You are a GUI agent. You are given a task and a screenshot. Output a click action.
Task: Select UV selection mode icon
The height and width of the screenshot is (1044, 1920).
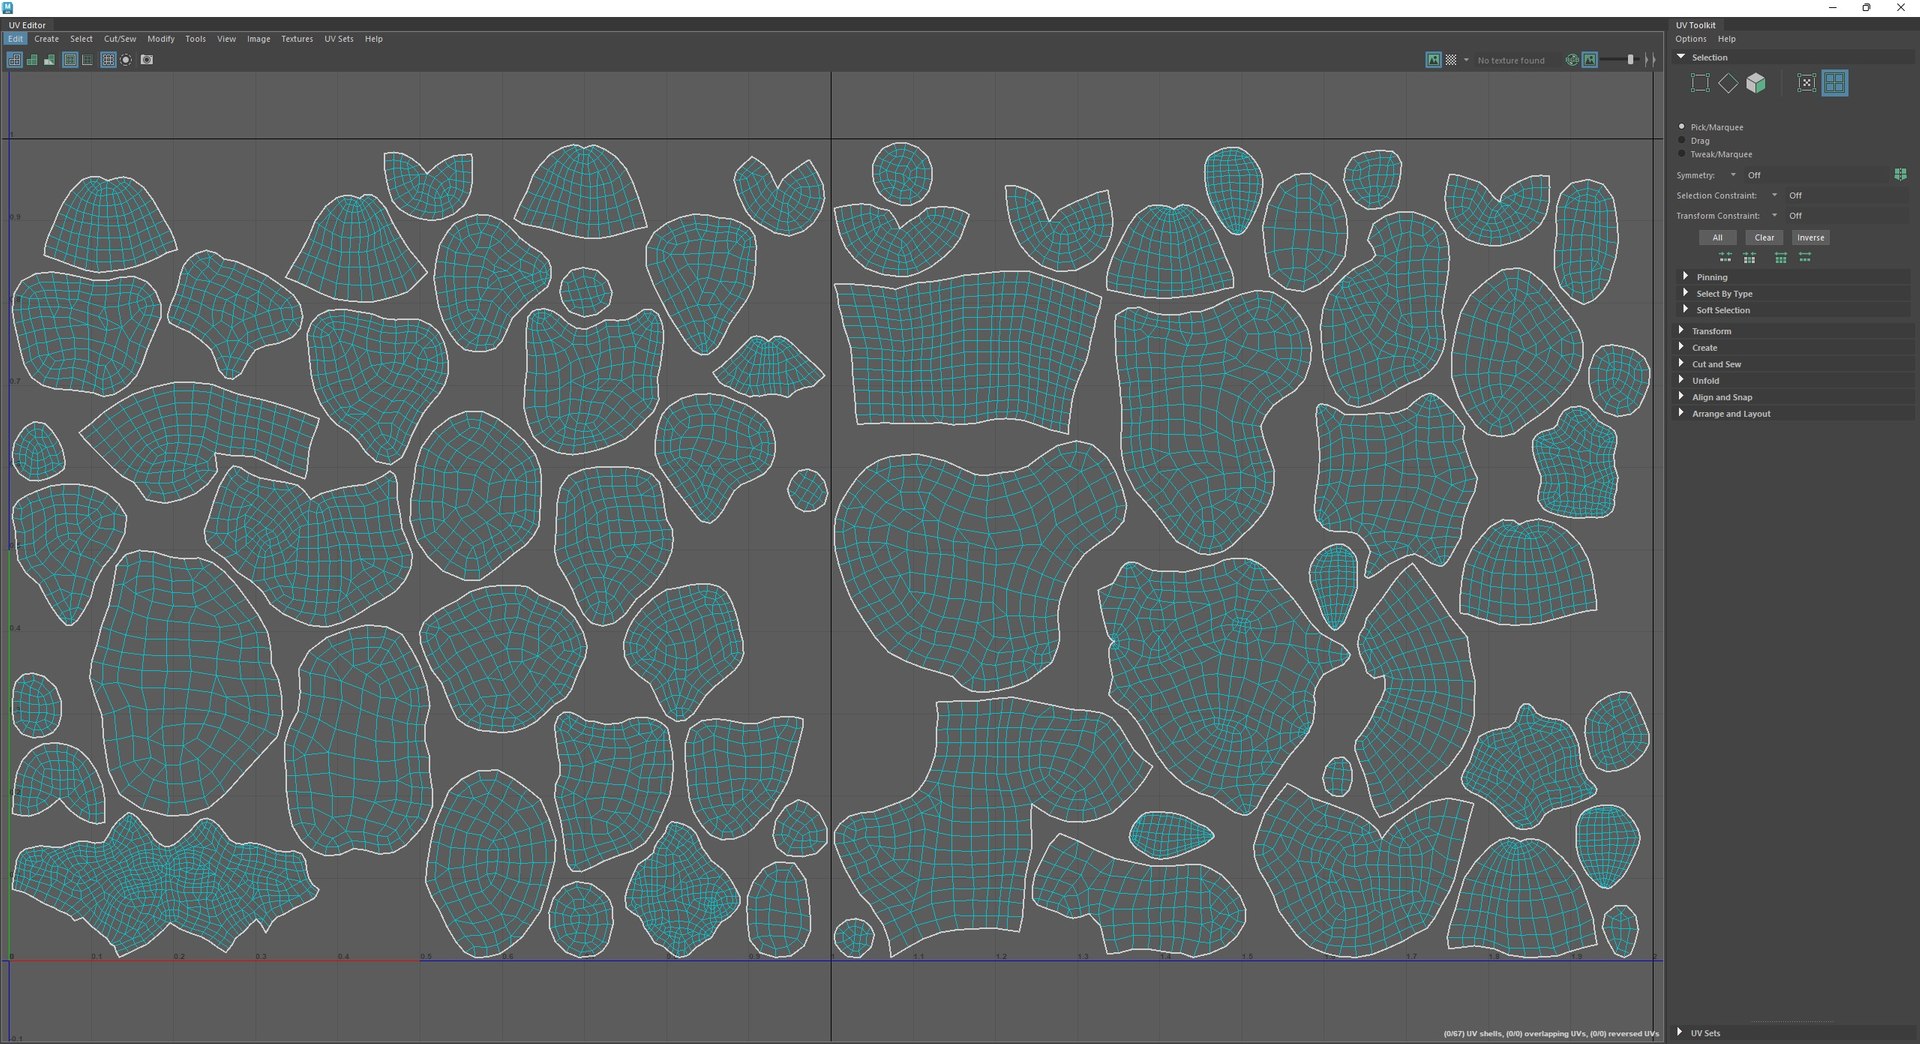pyautogui.click(x=1806, y=83)
